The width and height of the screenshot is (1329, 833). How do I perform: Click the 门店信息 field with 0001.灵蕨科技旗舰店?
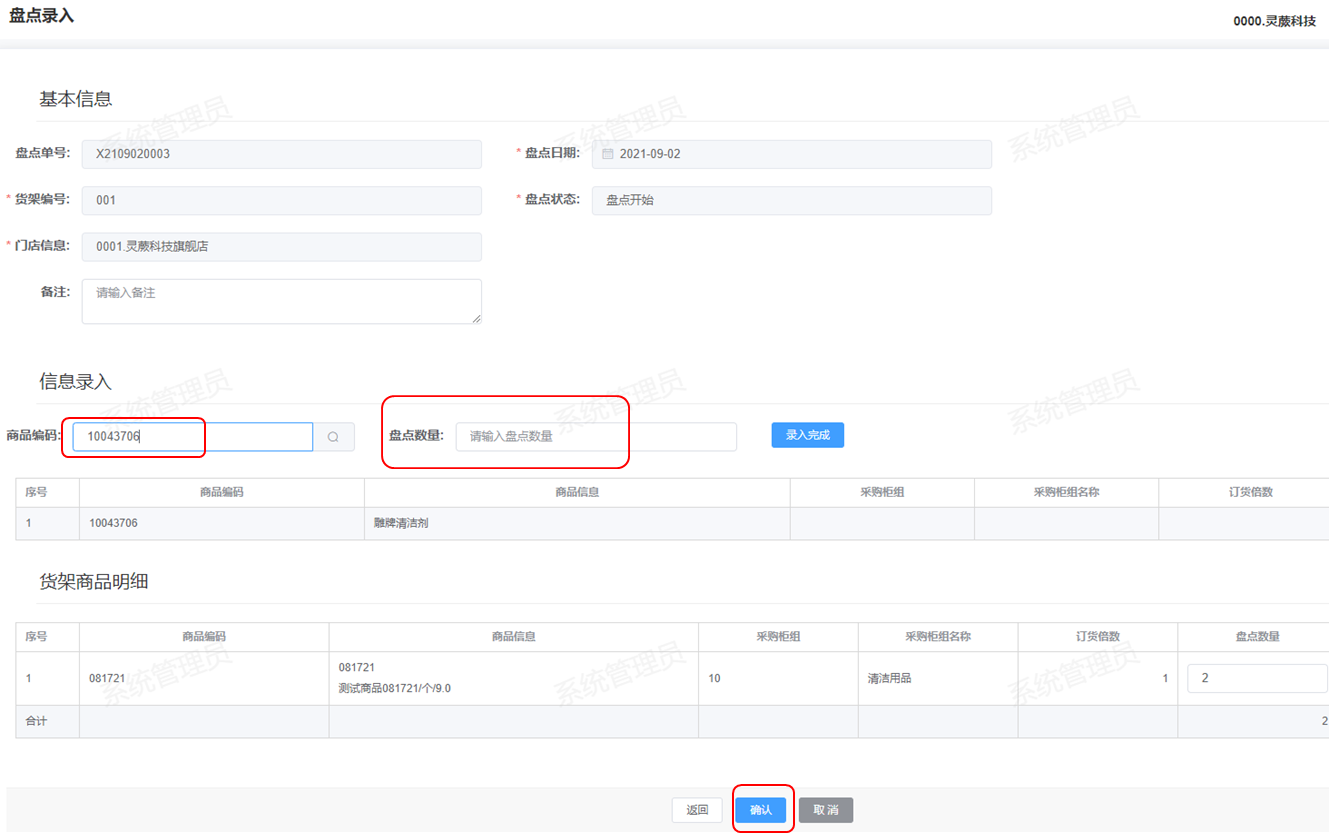click(282, 247)
